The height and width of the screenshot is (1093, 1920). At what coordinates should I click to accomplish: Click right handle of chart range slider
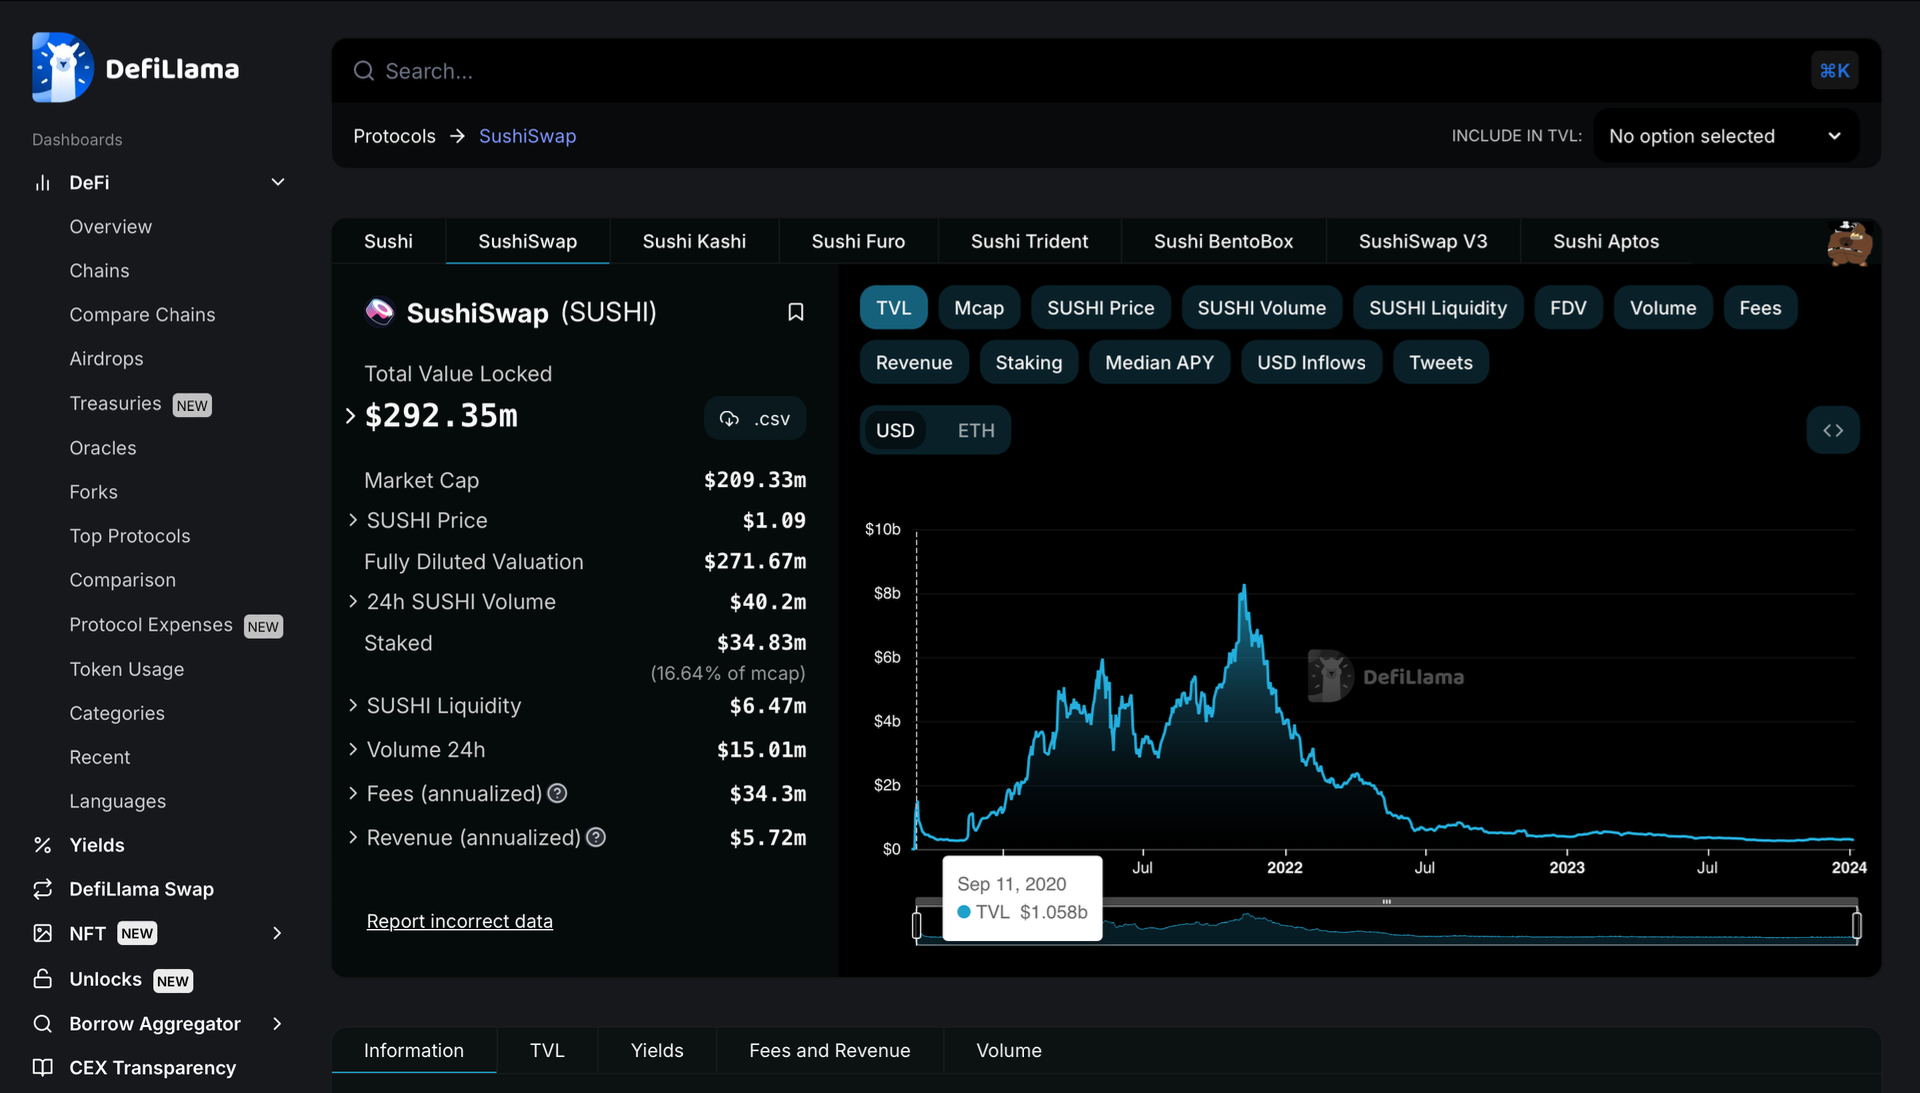[1856, 925]
